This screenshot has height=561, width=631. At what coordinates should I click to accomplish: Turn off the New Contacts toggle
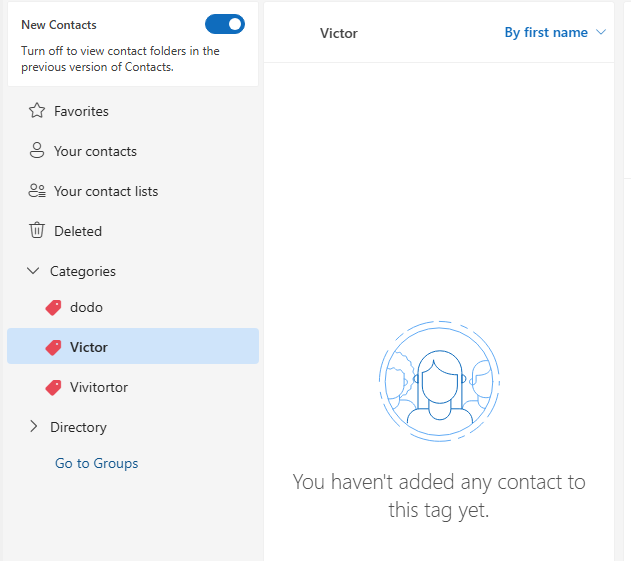pyautogui.click(x=224, y=24)
